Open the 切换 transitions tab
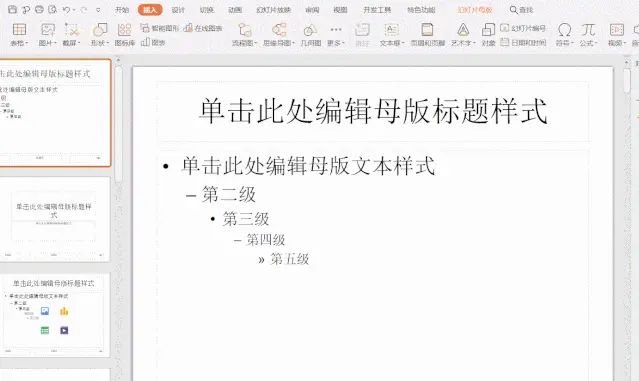639x381 pixels. pyautogui.click(x=207, y=10)
